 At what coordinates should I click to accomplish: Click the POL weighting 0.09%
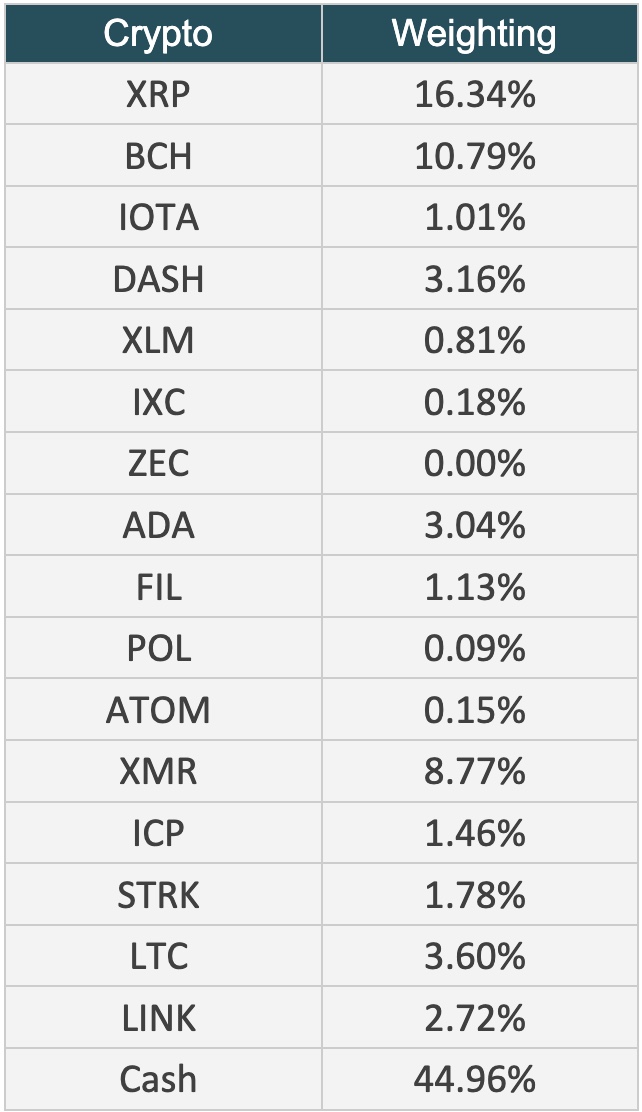coord(475,649)
